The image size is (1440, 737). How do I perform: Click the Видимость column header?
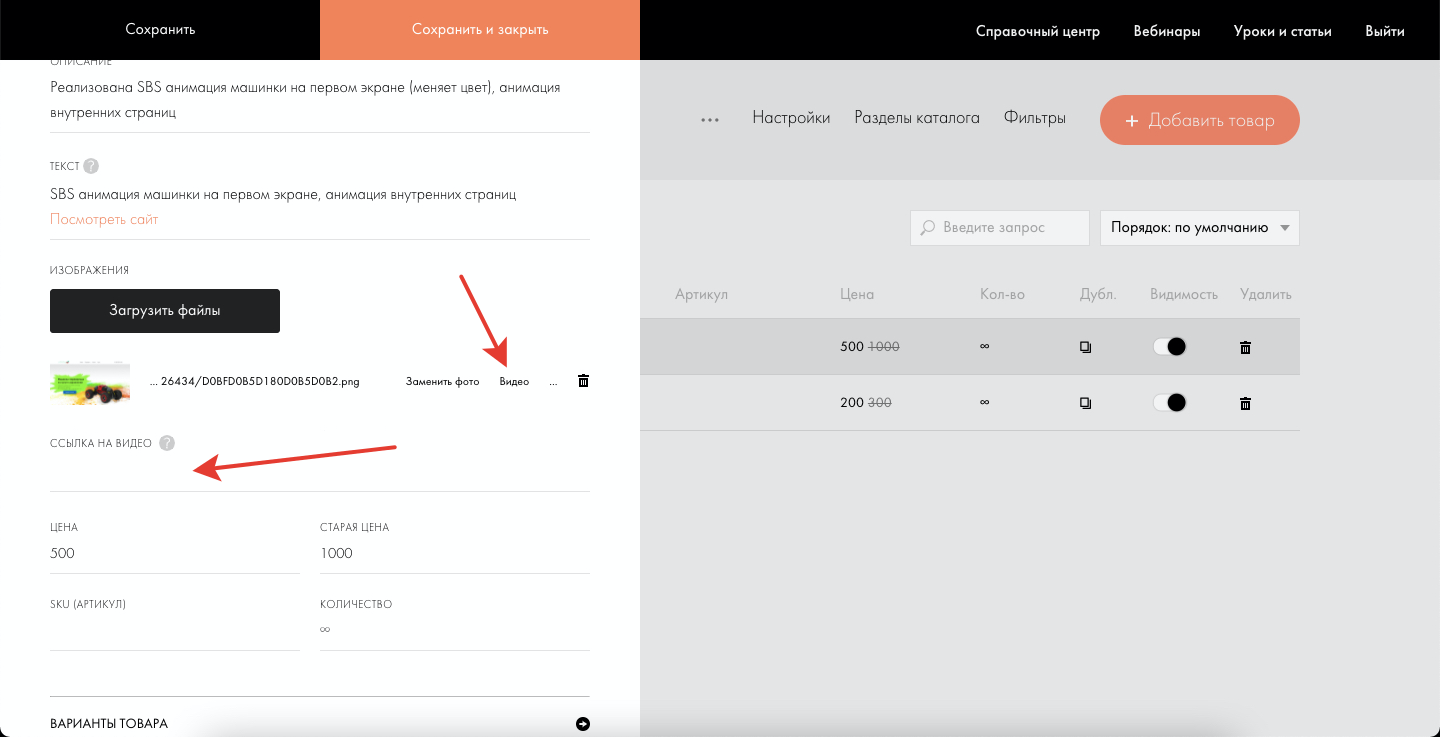coord(1184,294)
